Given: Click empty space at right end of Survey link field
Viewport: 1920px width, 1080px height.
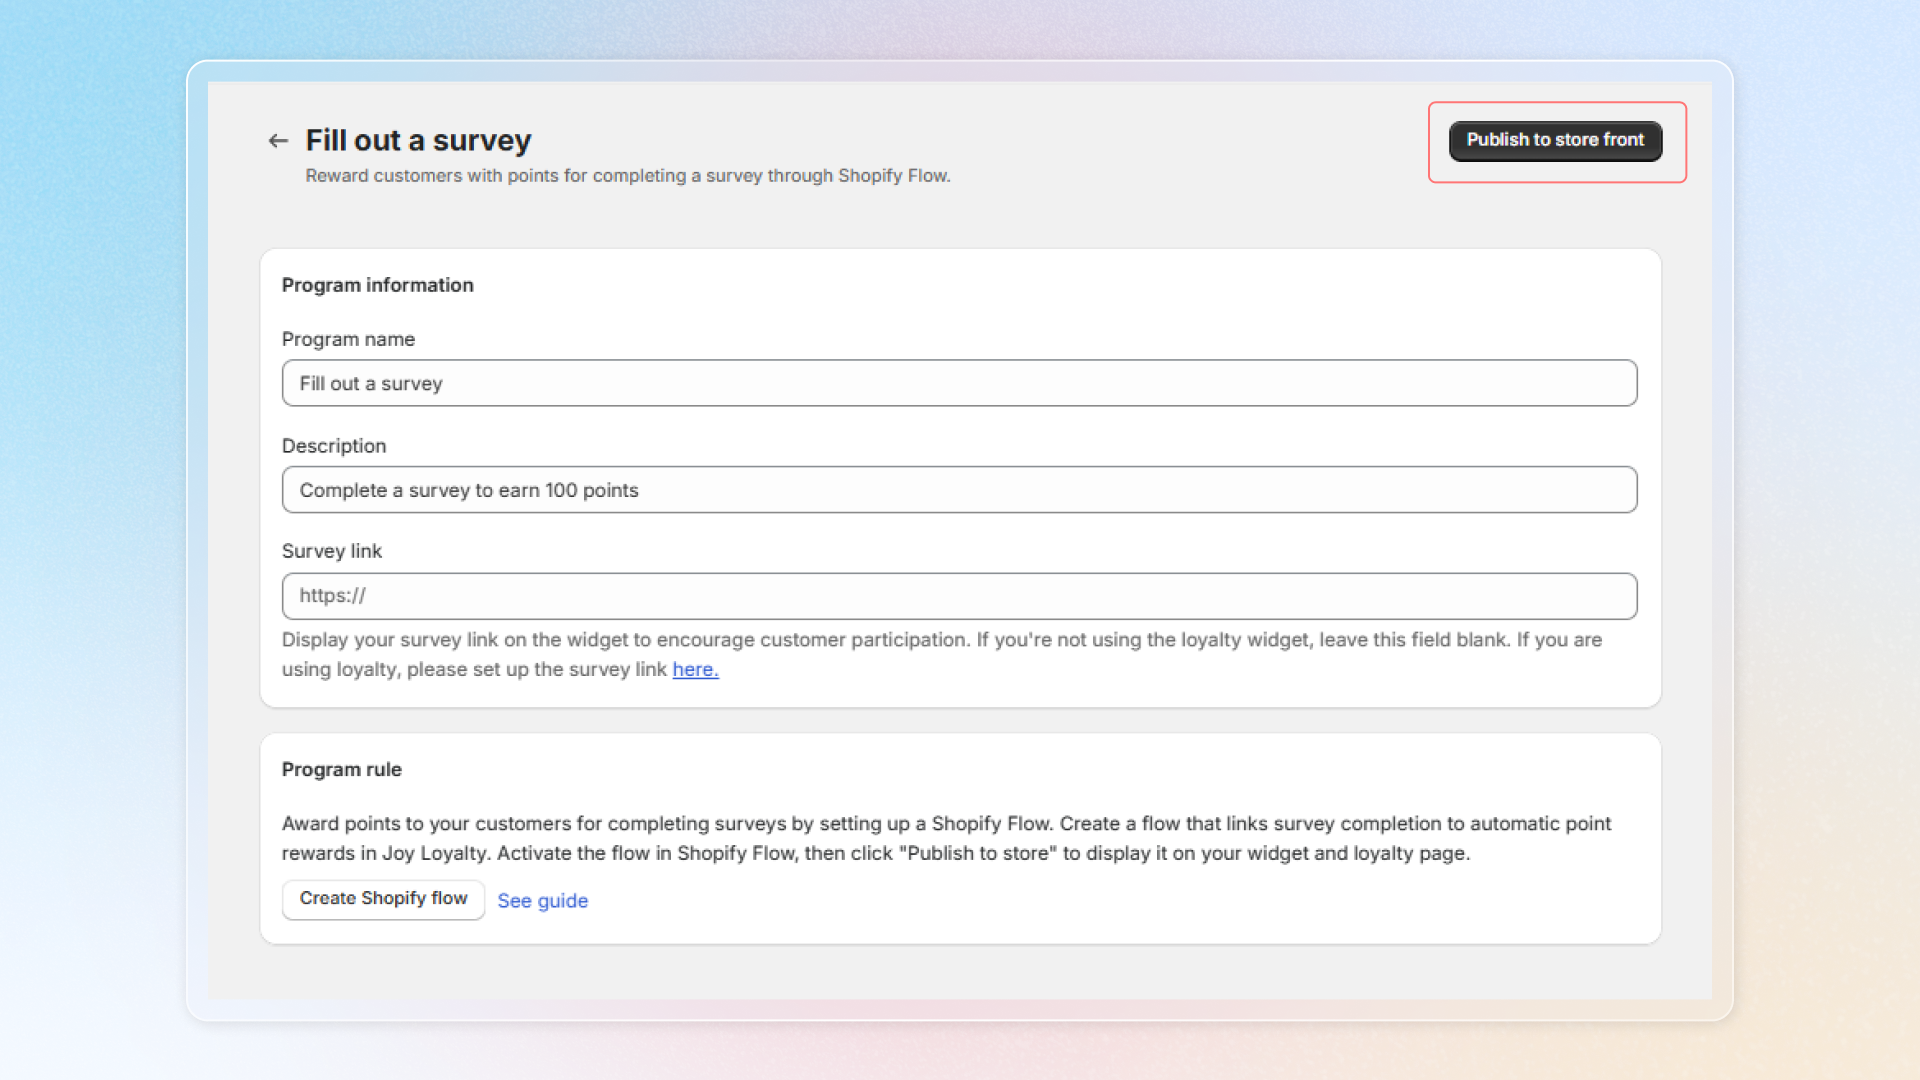Looking at the screenshot, I should [x=1560, y=596].
